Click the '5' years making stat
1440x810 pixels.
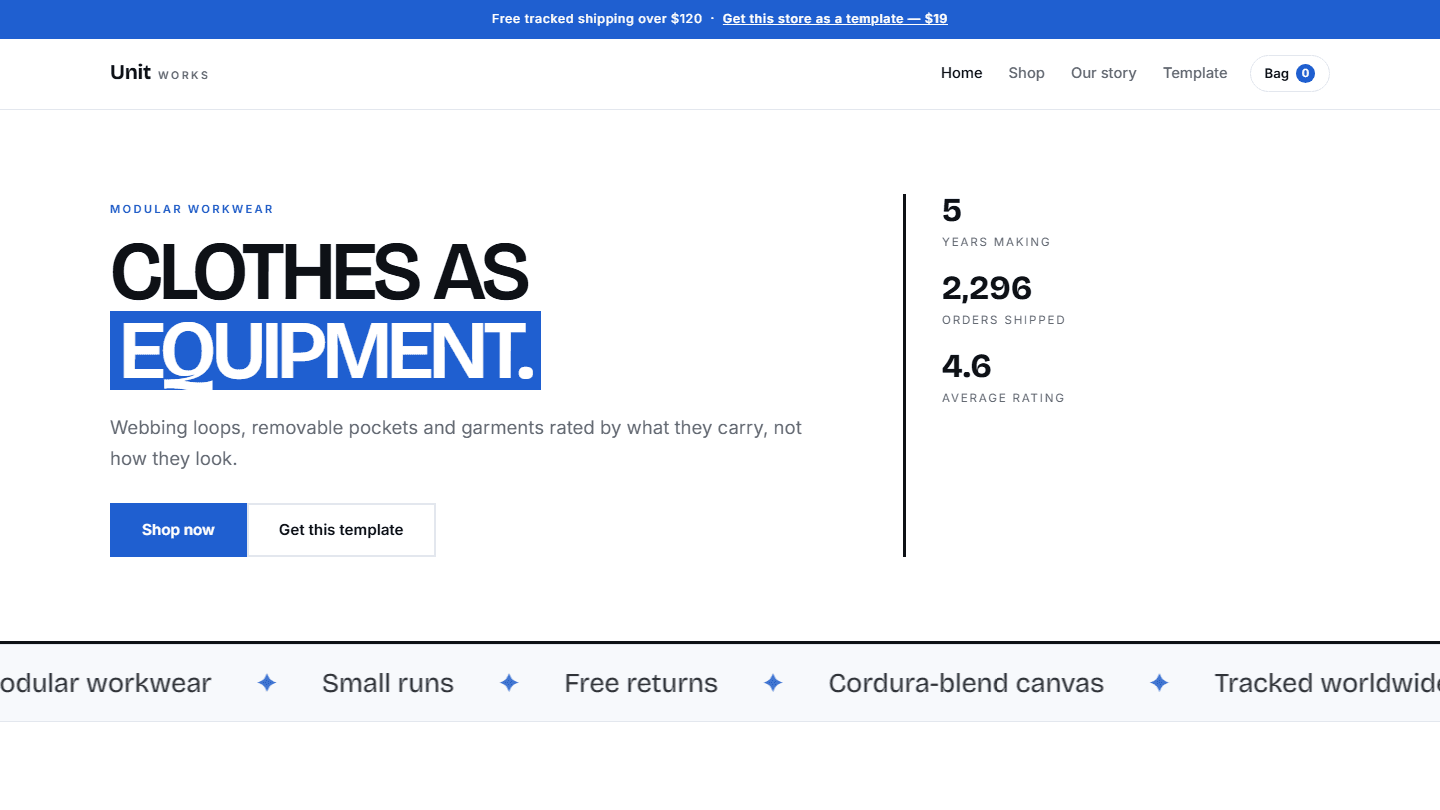[952, 210]
